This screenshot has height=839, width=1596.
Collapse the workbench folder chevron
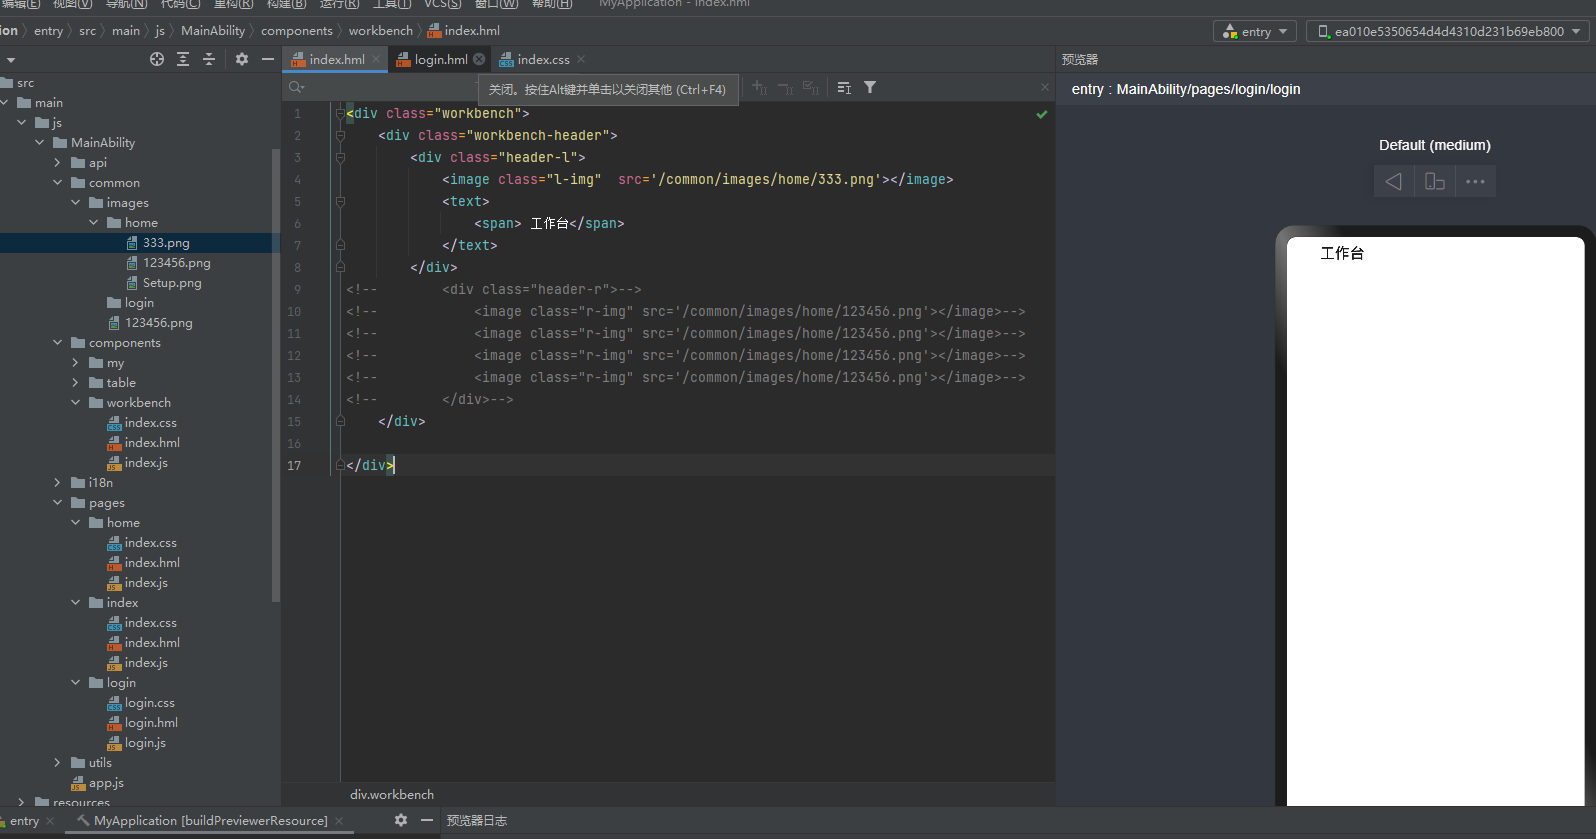[x=75, y=402]
